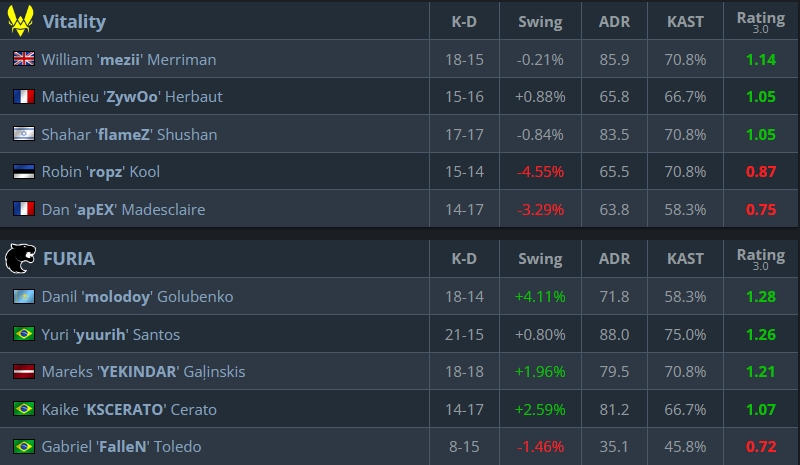Sort Vitality table by K-D column
800x465 pixels.
pyautogui.click(x=464, y=21)
